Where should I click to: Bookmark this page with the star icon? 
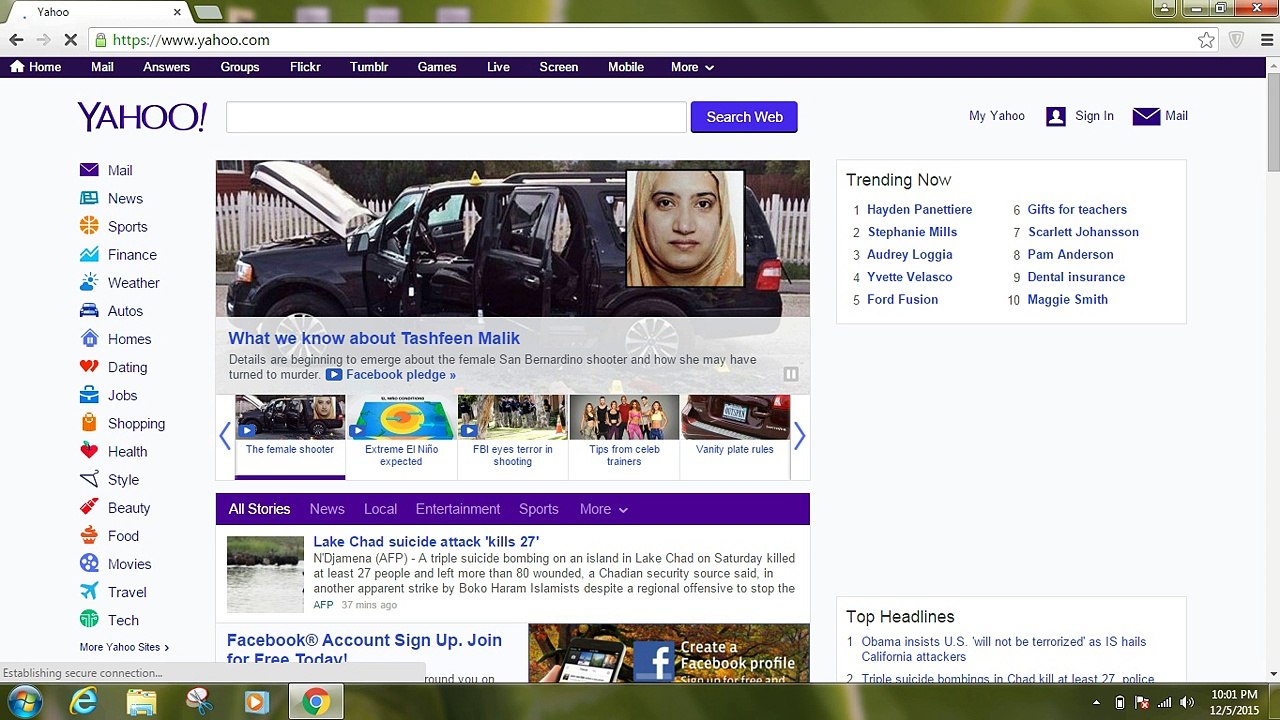[1207, 40]
